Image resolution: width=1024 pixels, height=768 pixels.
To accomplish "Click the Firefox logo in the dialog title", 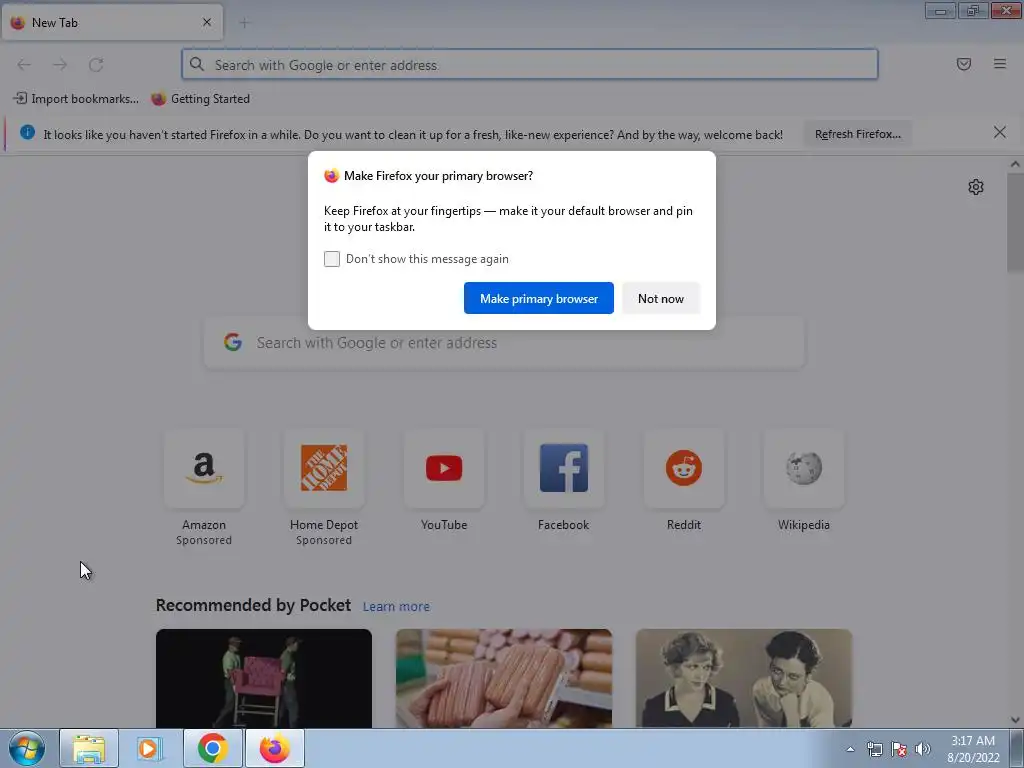I will (x=332, y=176).
